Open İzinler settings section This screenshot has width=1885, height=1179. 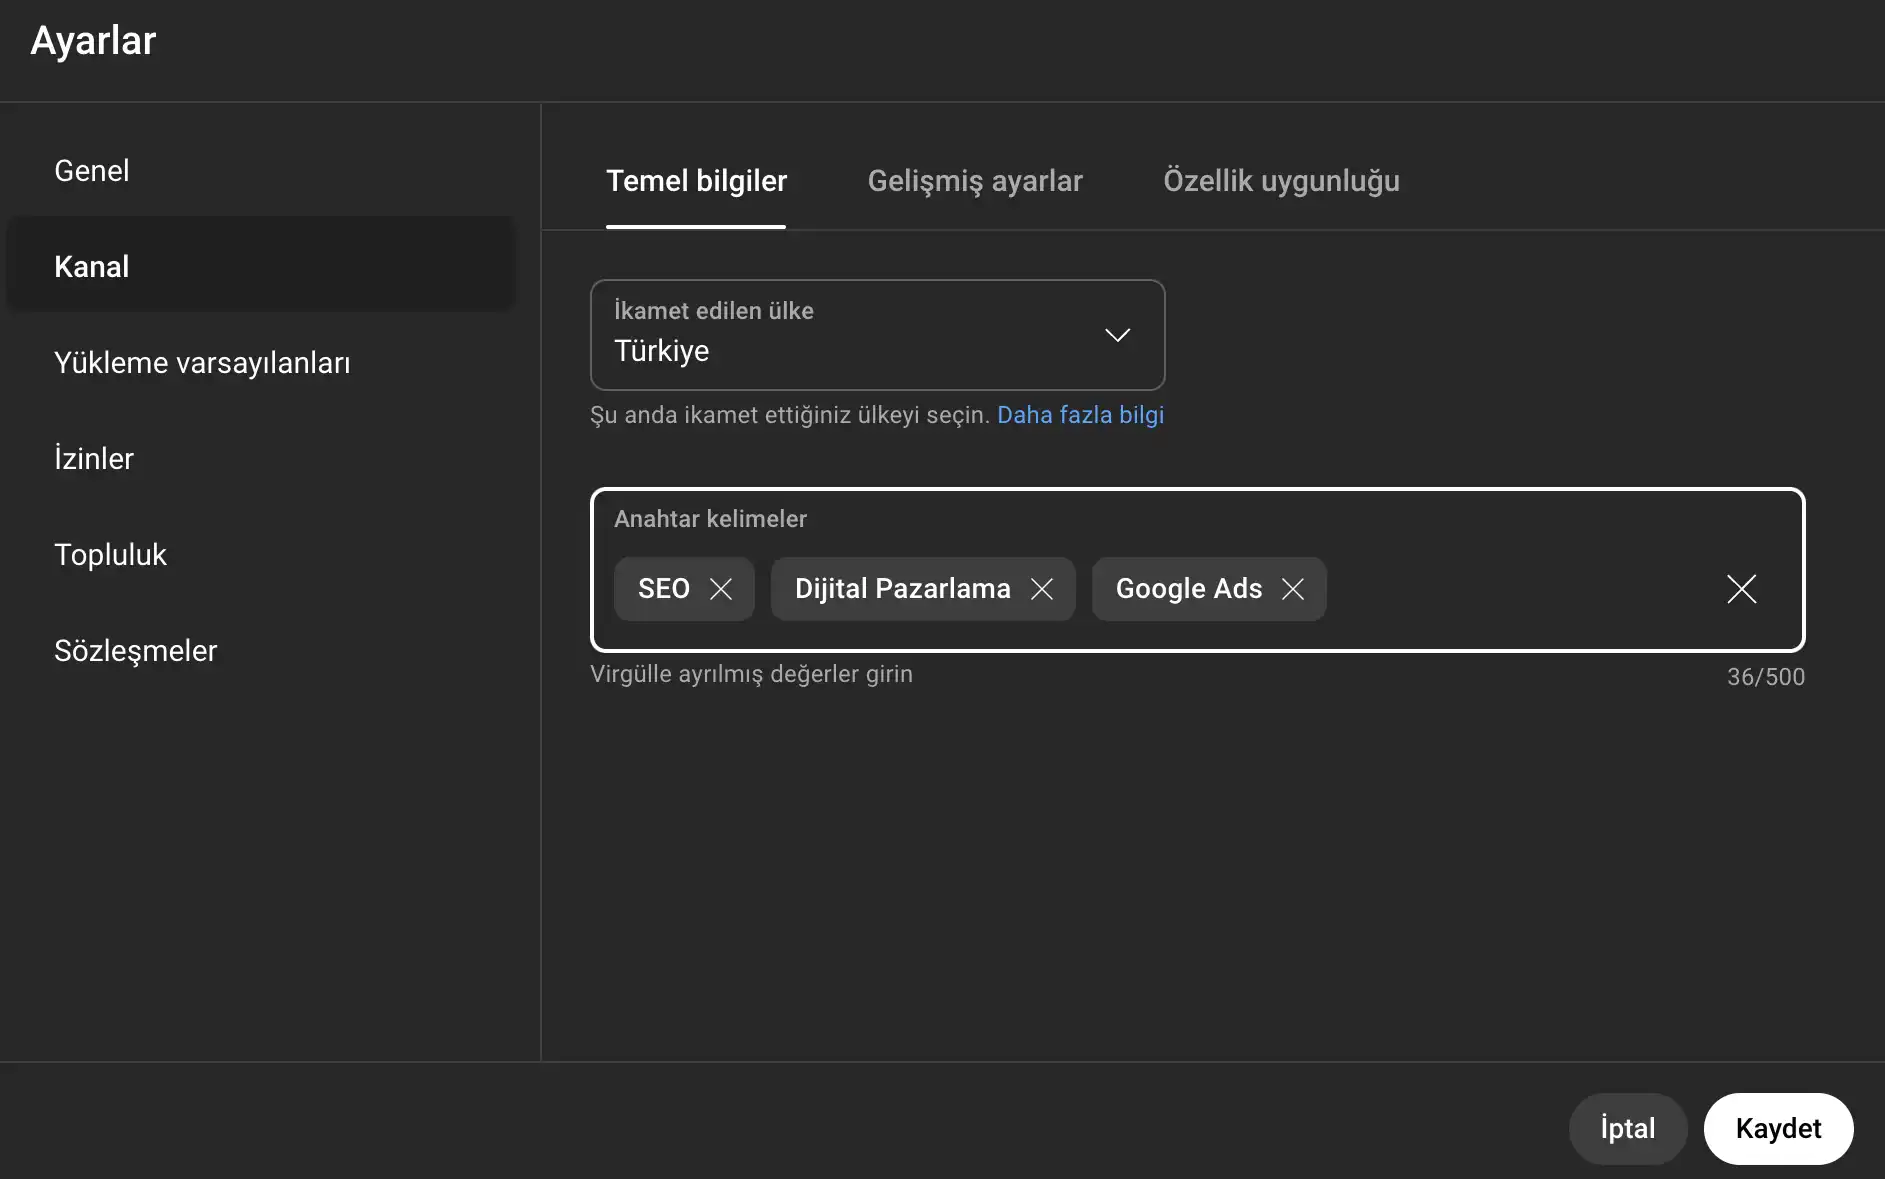[261, 459]
